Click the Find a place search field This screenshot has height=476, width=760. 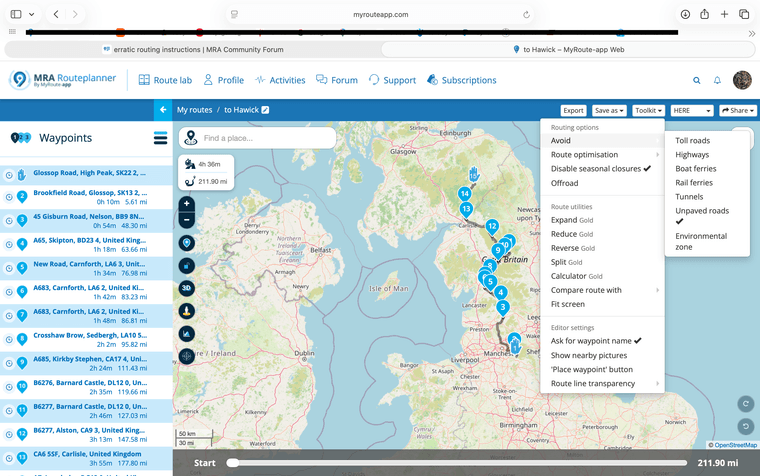pos(257,138)
